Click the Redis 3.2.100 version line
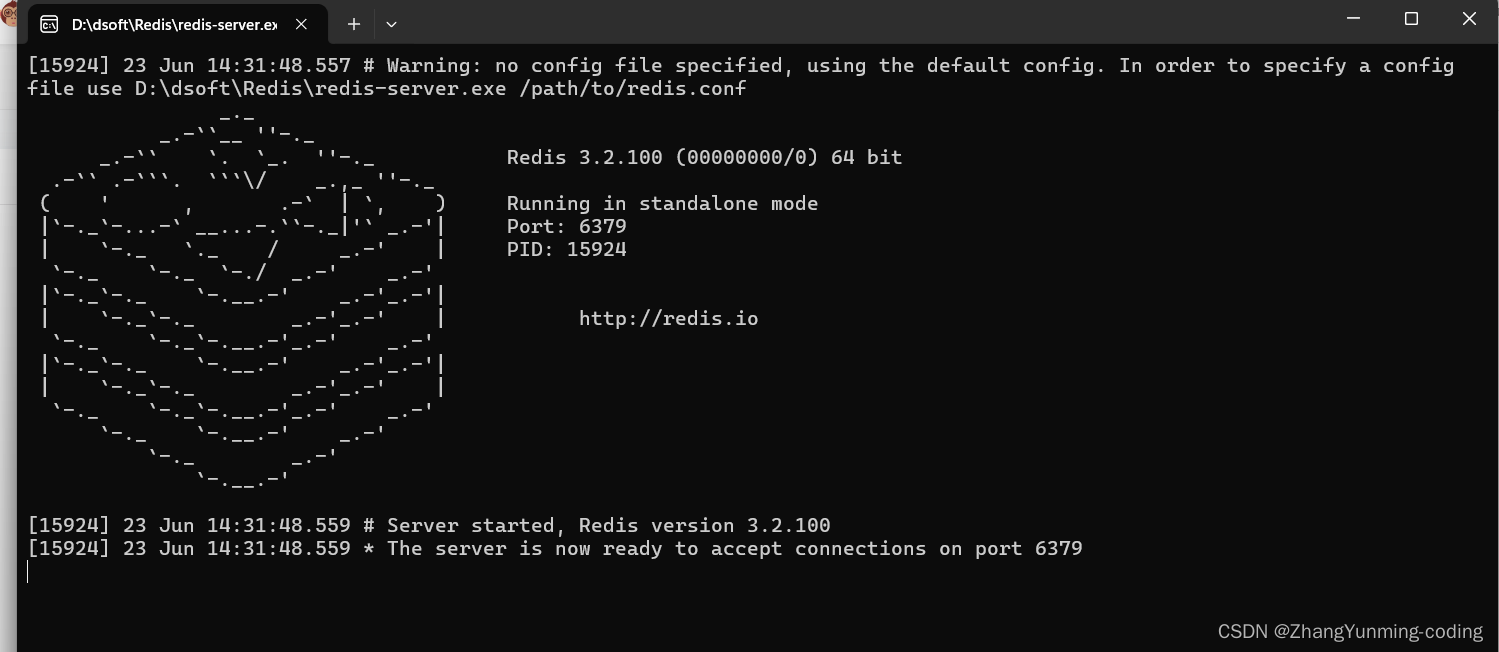This screenshot has width=1499, height=652. 704,157
